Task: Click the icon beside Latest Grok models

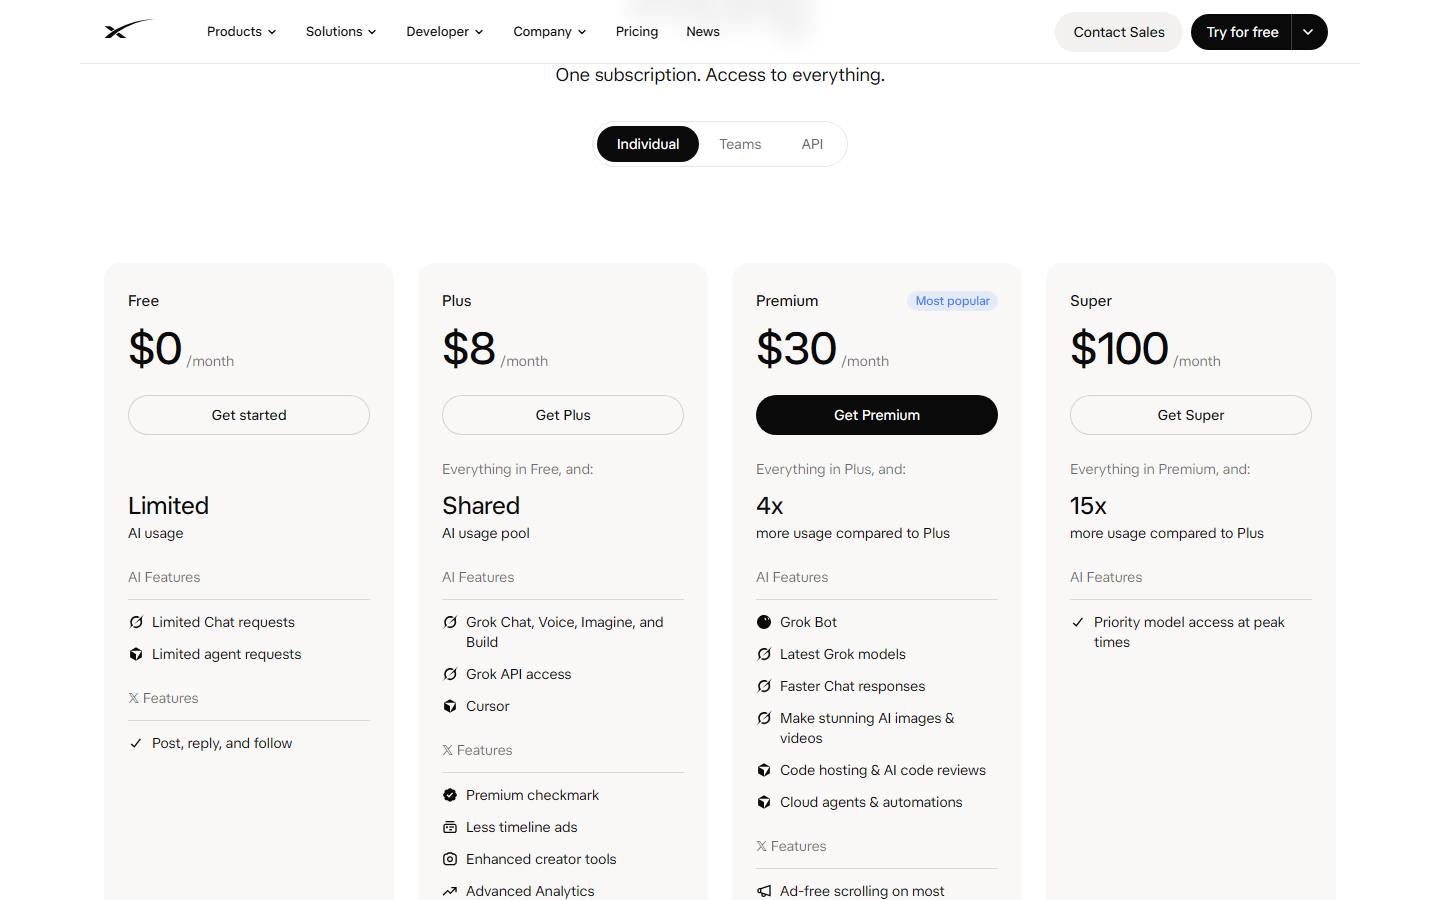Action: point(764,654)
